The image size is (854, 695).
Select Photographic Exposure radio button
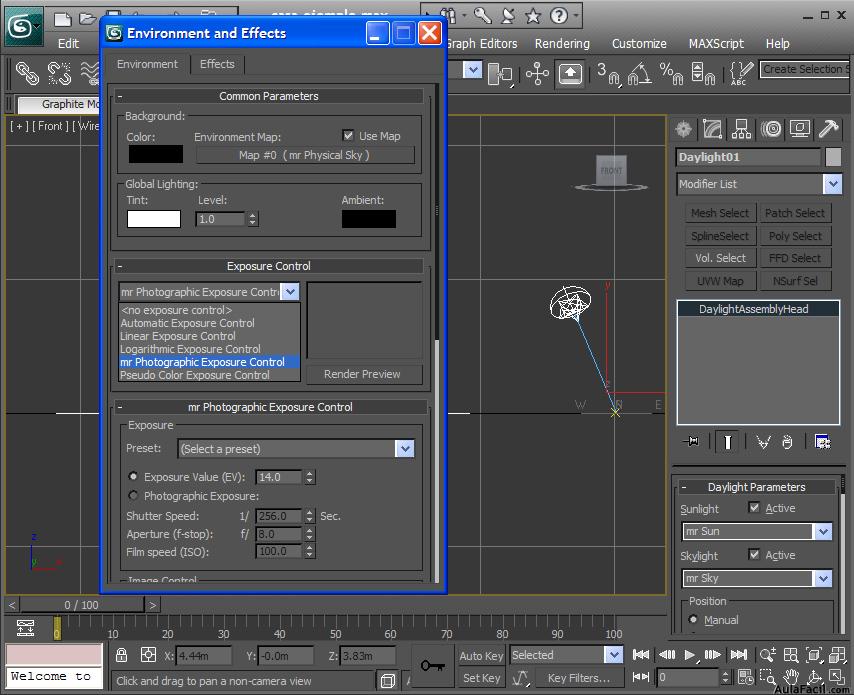click(133, 495)
